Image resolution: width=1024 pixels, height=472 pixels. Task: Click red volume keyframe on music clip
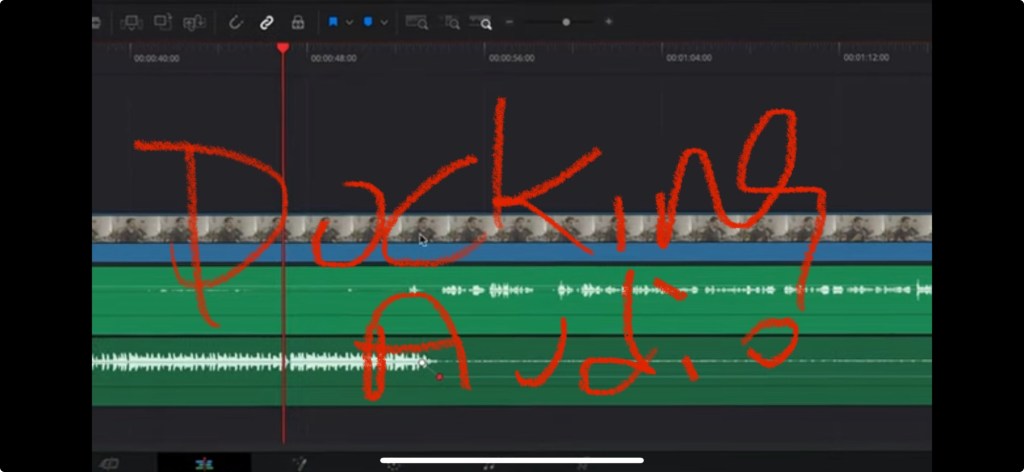[x=440, y=377]
